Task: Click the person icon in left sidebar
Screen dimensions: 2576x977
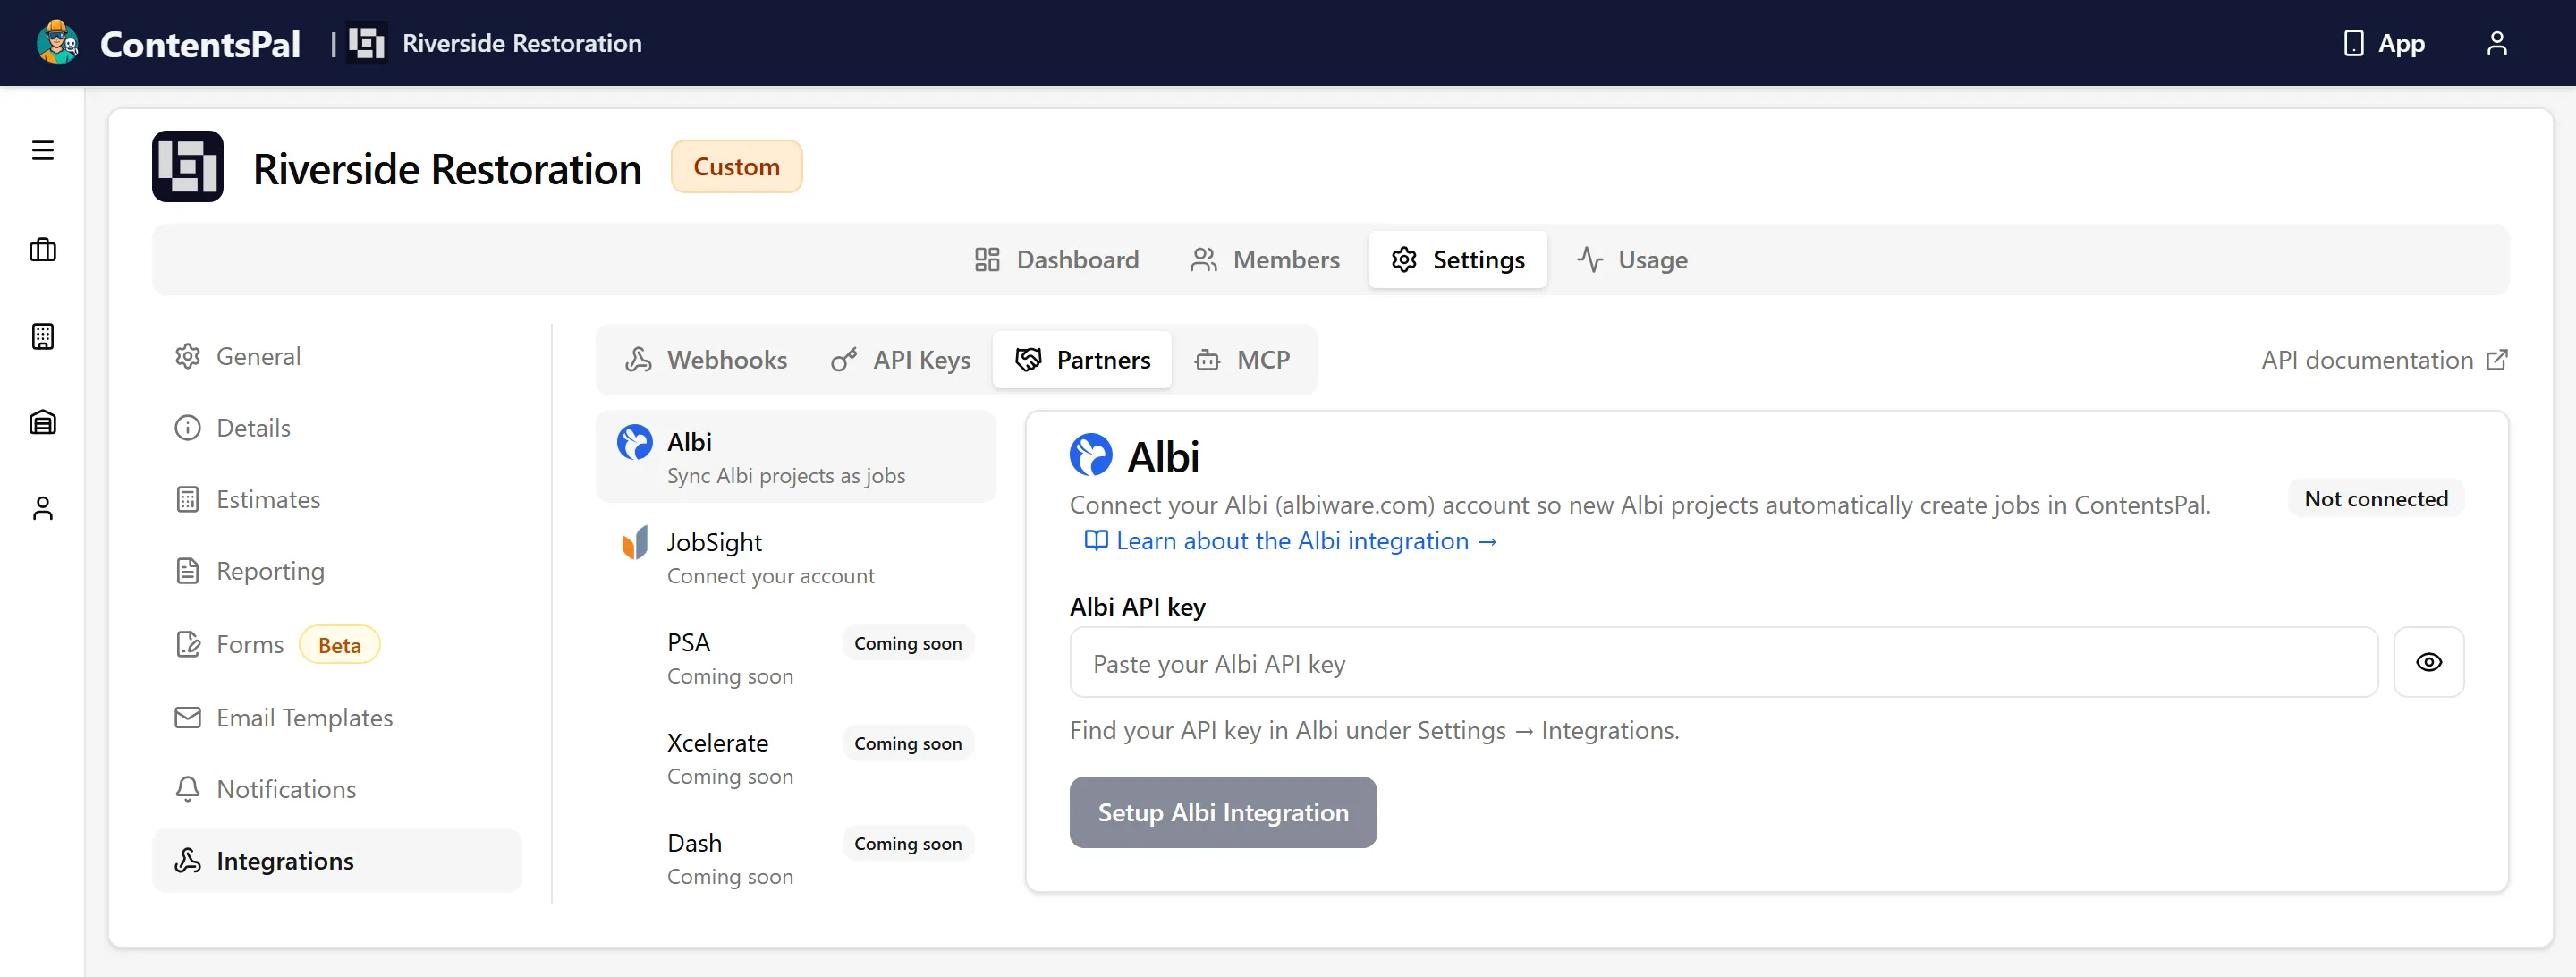Action: 42,508
